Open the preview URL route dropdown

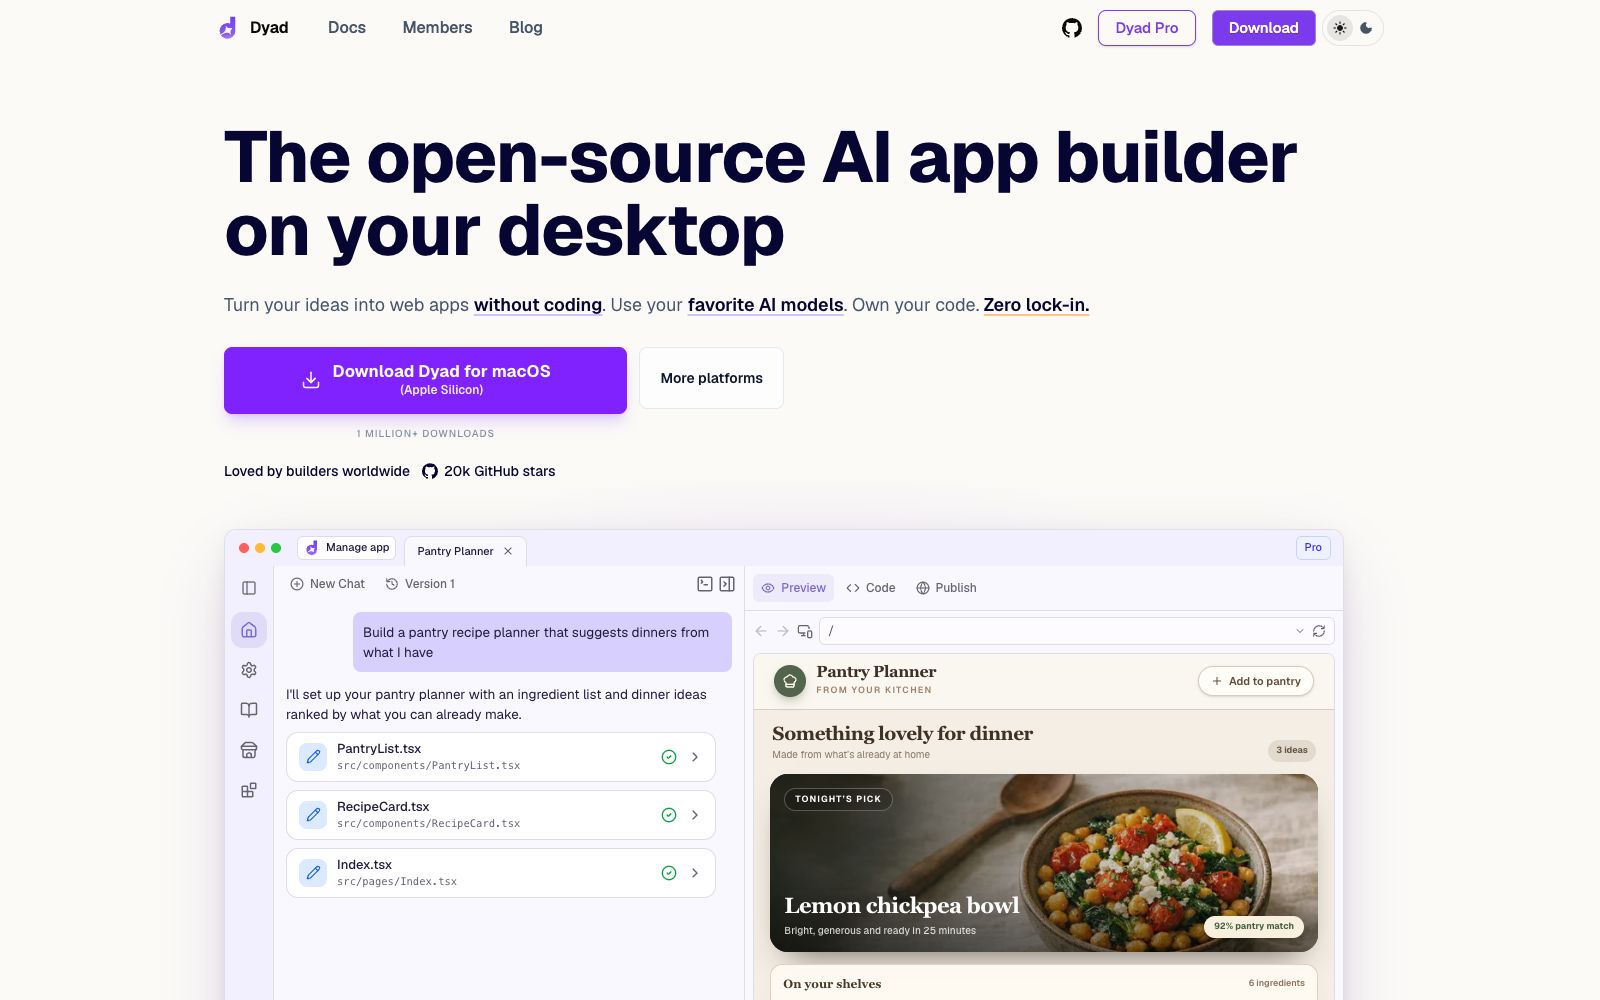pos(1299,631)
